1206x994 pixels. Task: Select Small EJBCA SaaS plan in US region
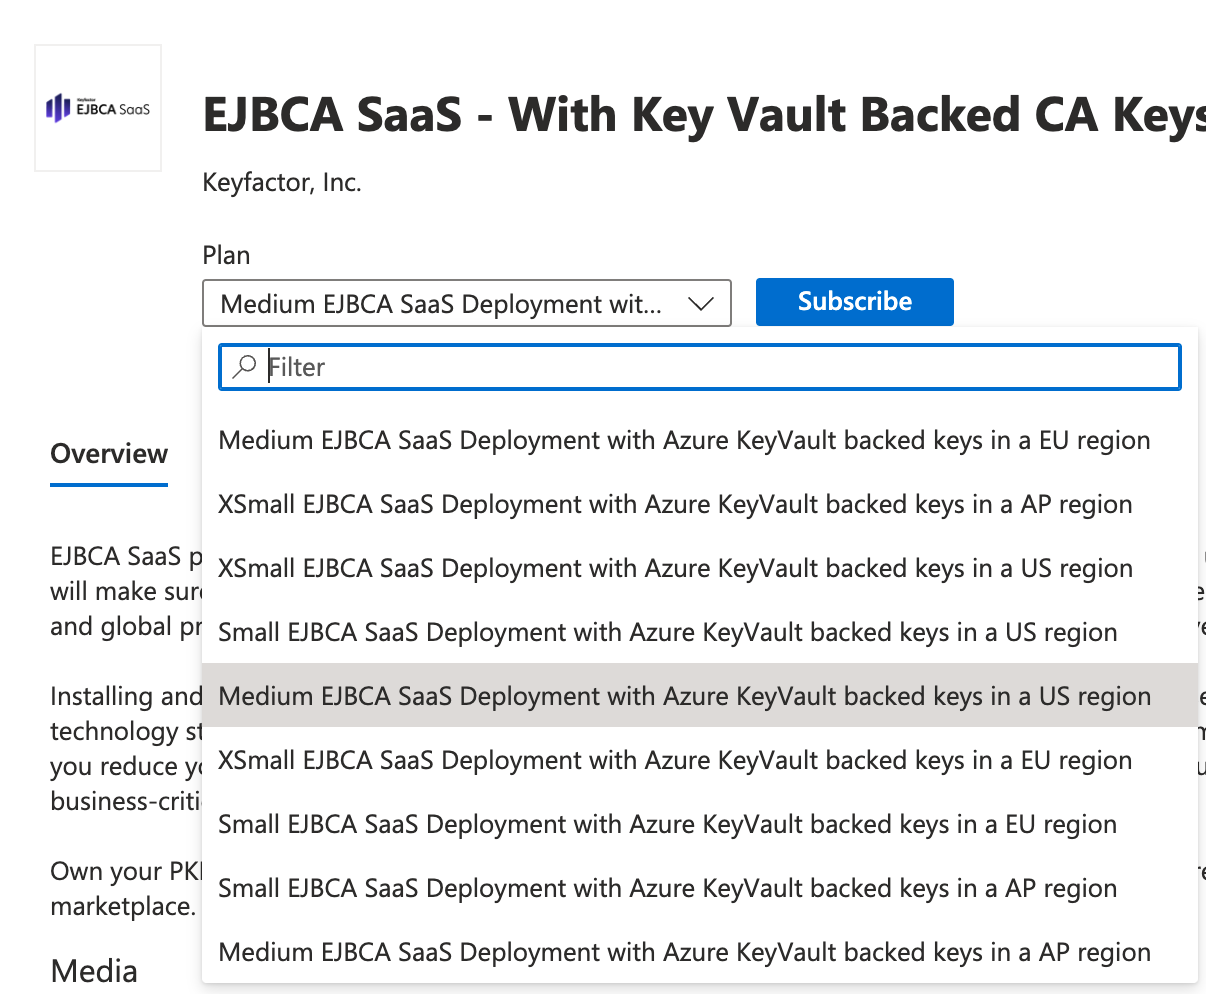point(668,631)
